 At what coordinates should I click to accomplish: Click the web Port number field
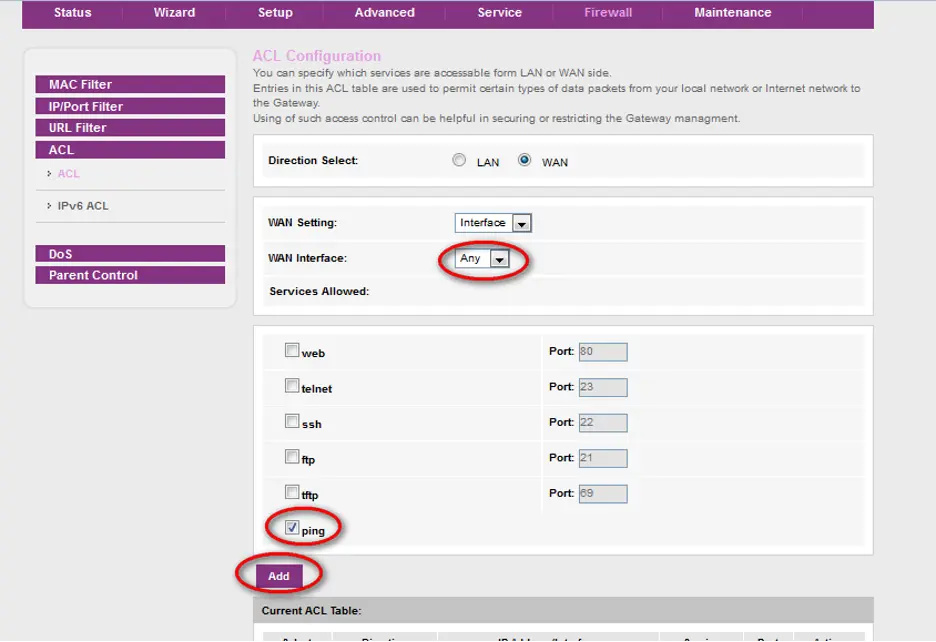(x=602, y=352)
